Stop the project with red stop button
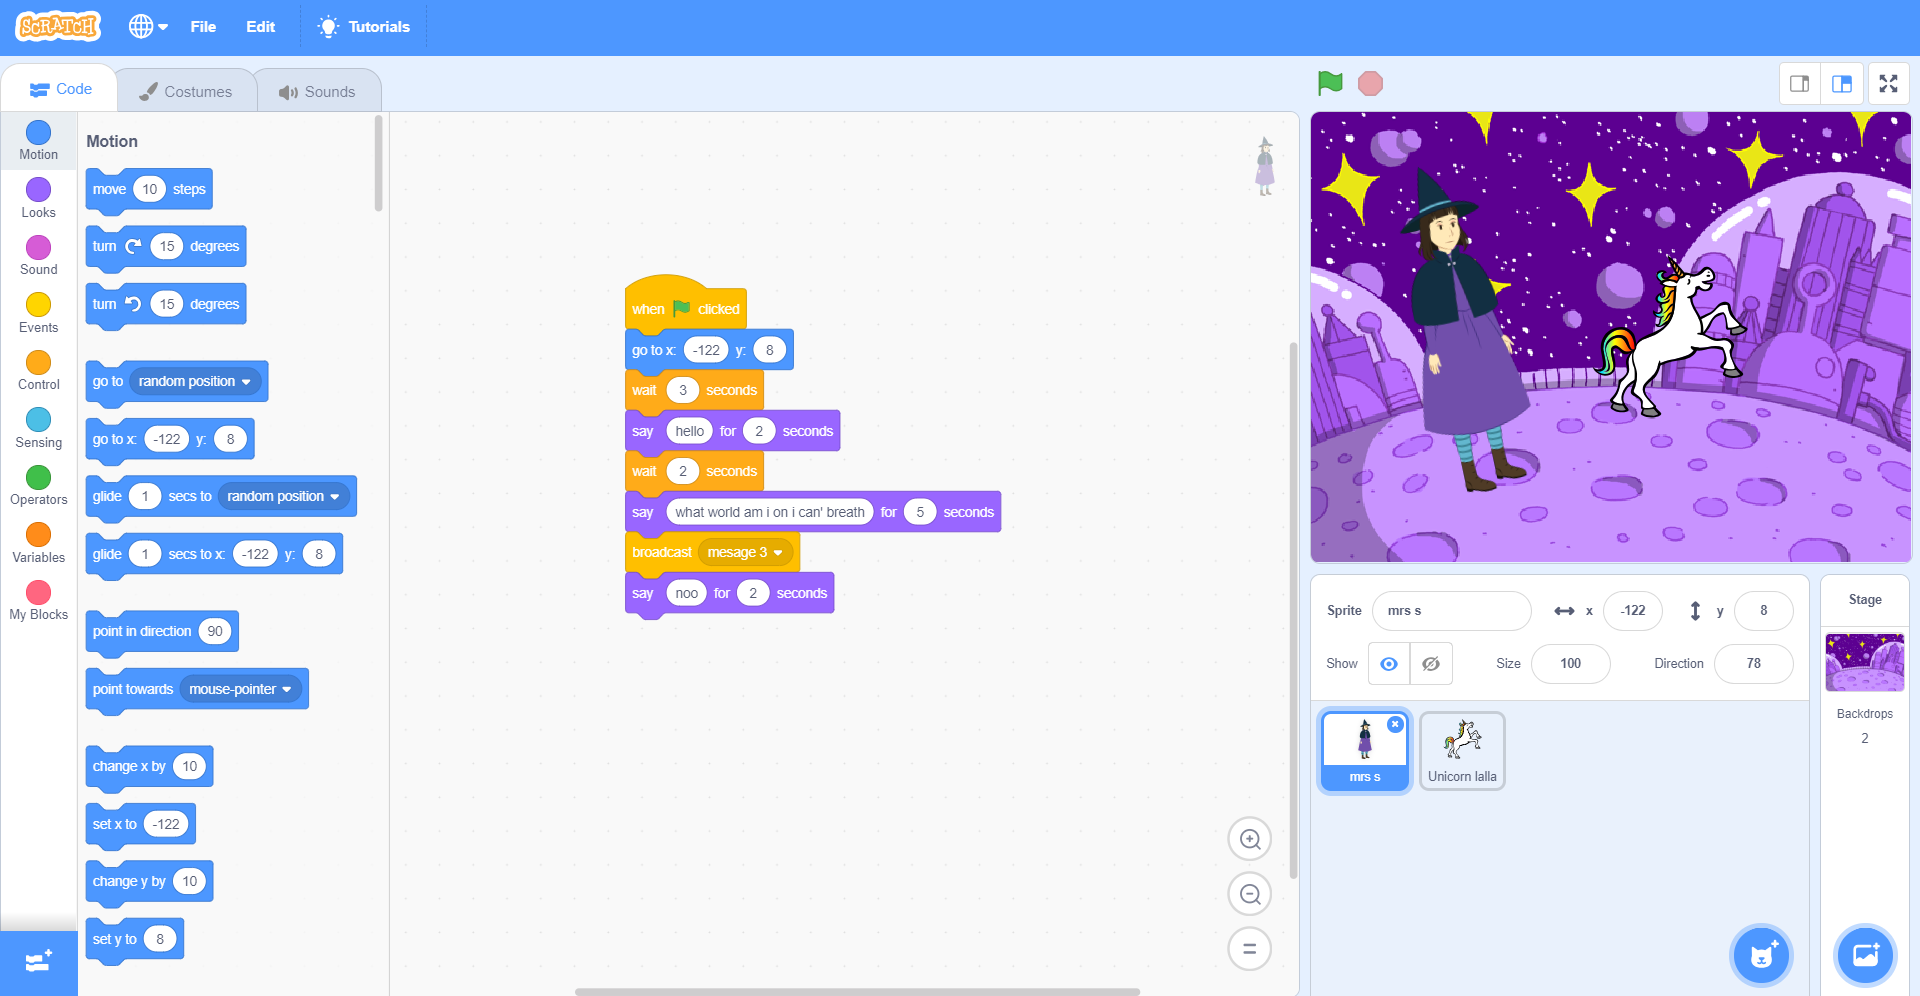 pos(1370,83)
